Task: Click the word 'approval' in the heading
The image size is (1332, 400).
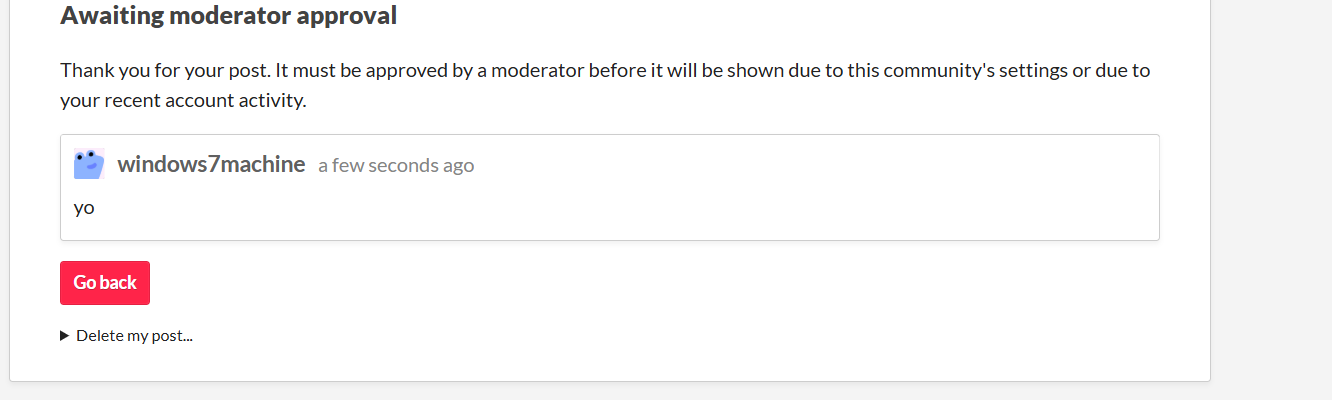Action: click(x=352, y=16)
